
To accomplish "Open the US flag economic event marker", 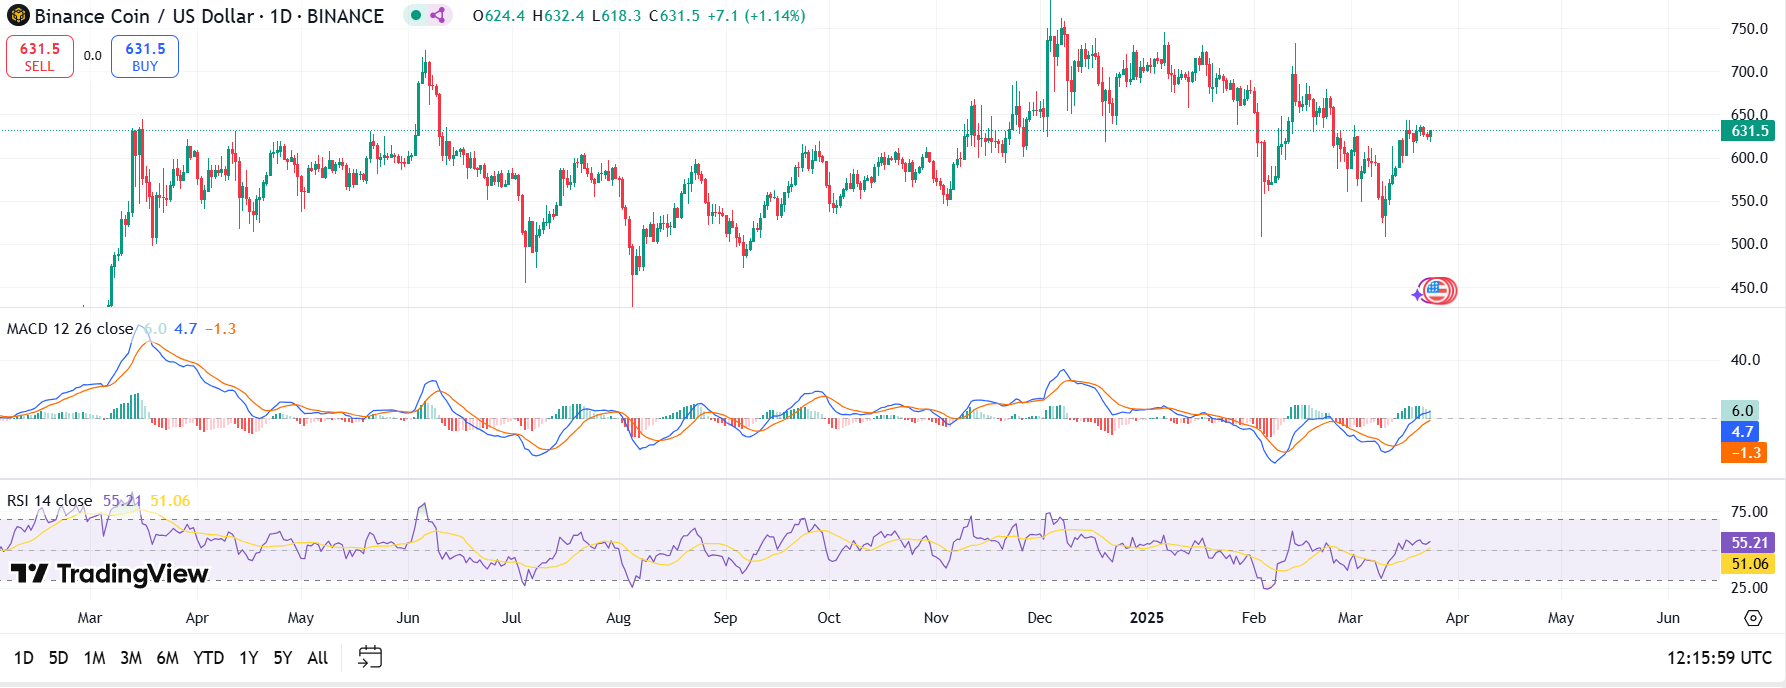I will pos(1437,291).
